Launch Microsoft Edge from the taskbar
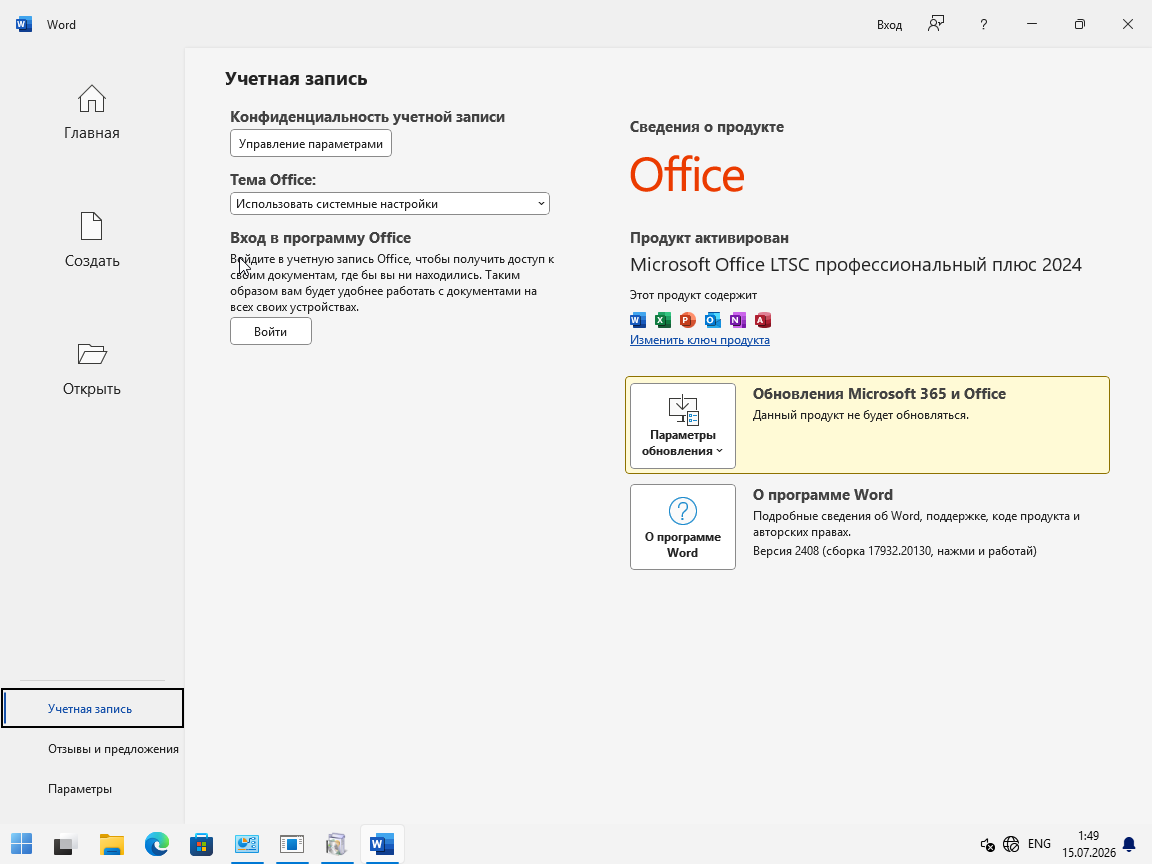Screen dimensions: 1152x864 coord(156,844)
